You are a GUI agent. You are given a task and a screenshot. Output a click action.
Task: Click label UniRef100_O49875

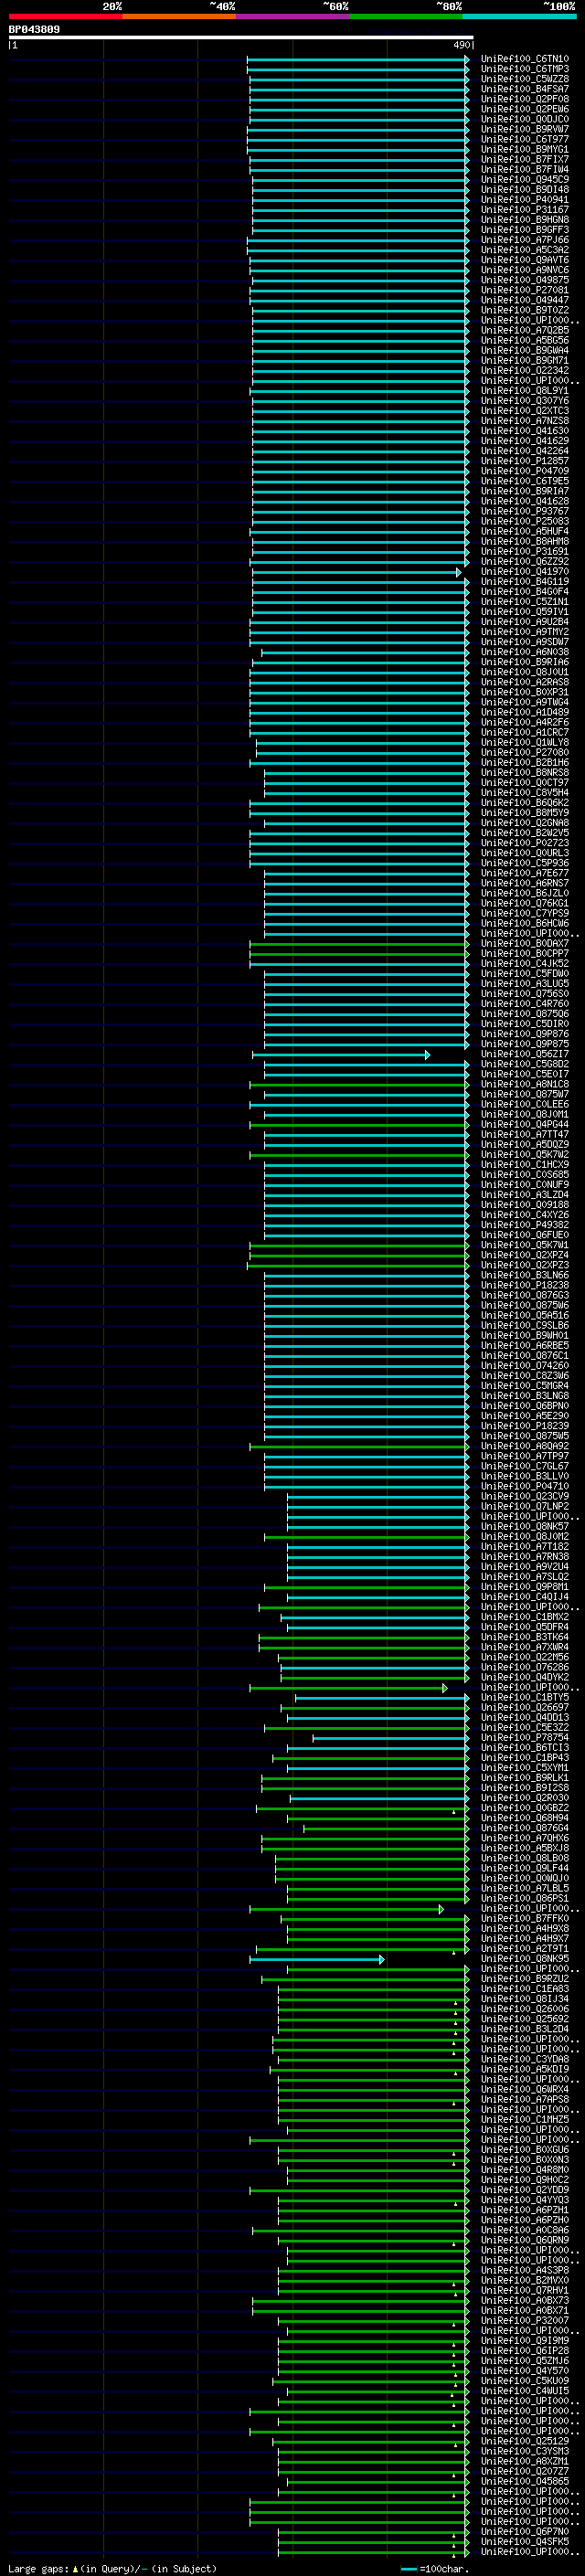525,280
